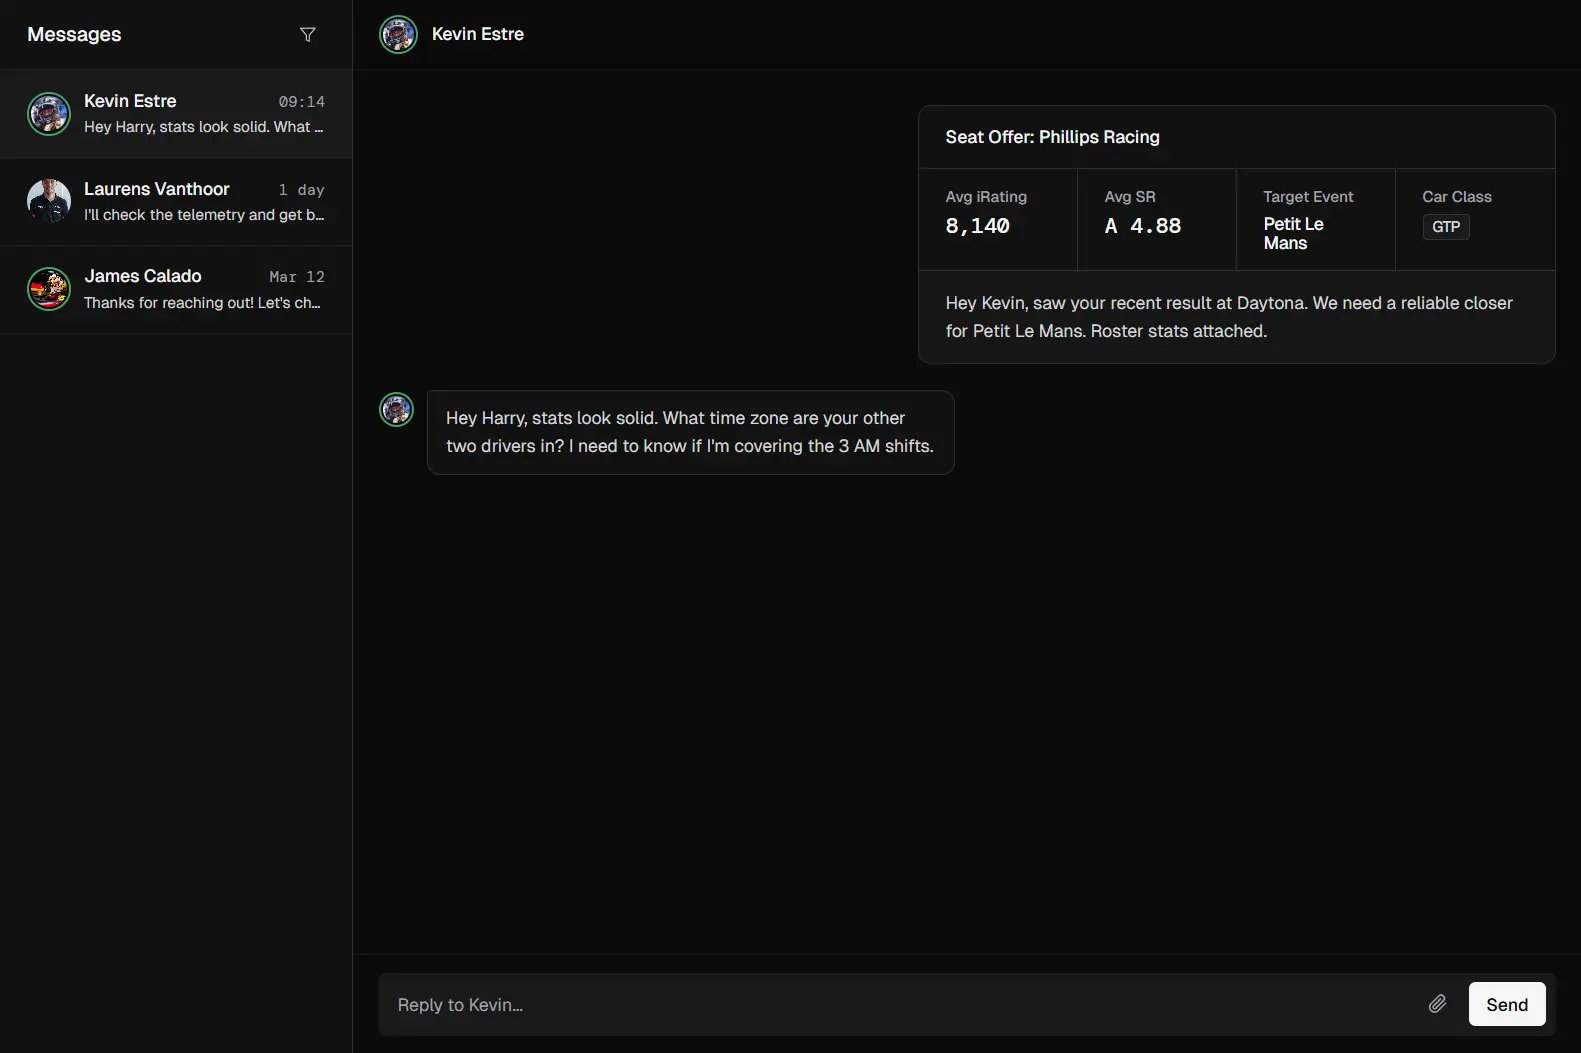Send the reply message
The image size is (1581, 1053).
tap(1507, 1004)
